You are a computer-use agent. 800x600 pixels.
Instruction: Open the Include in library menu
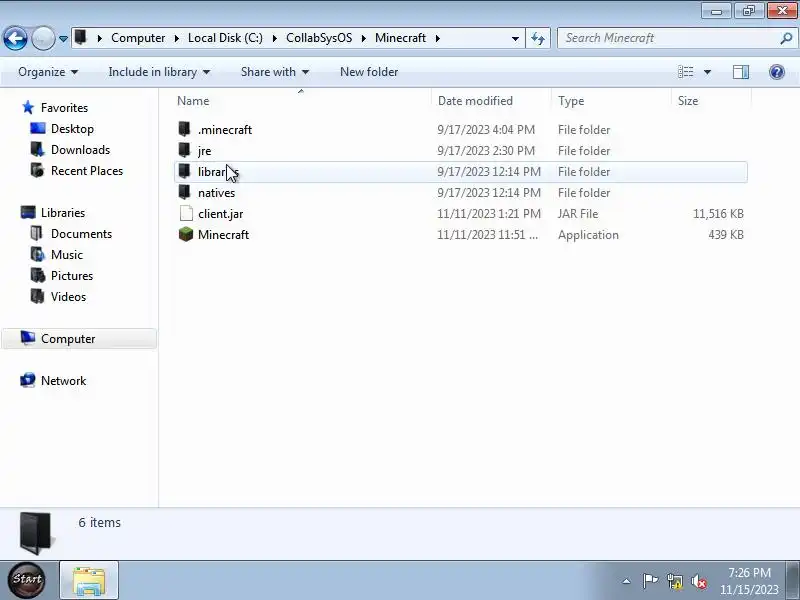pyautogui.click(x=159, y=72)
